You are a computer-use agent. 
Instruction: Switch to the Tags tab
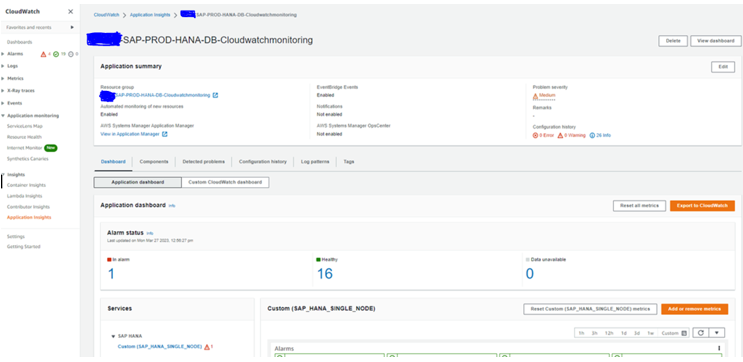point(349,162)
